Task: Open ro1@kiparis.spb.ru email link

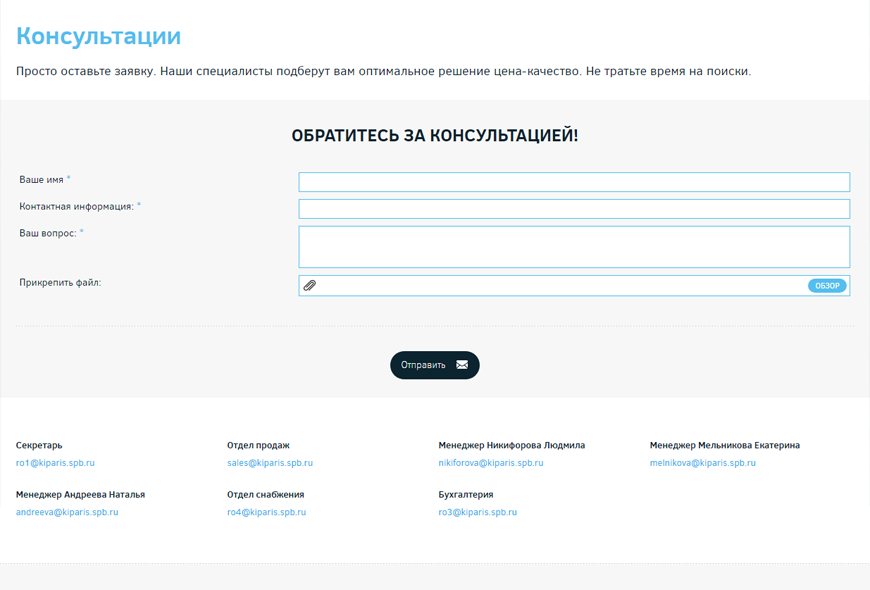Action: coord(55,463)
